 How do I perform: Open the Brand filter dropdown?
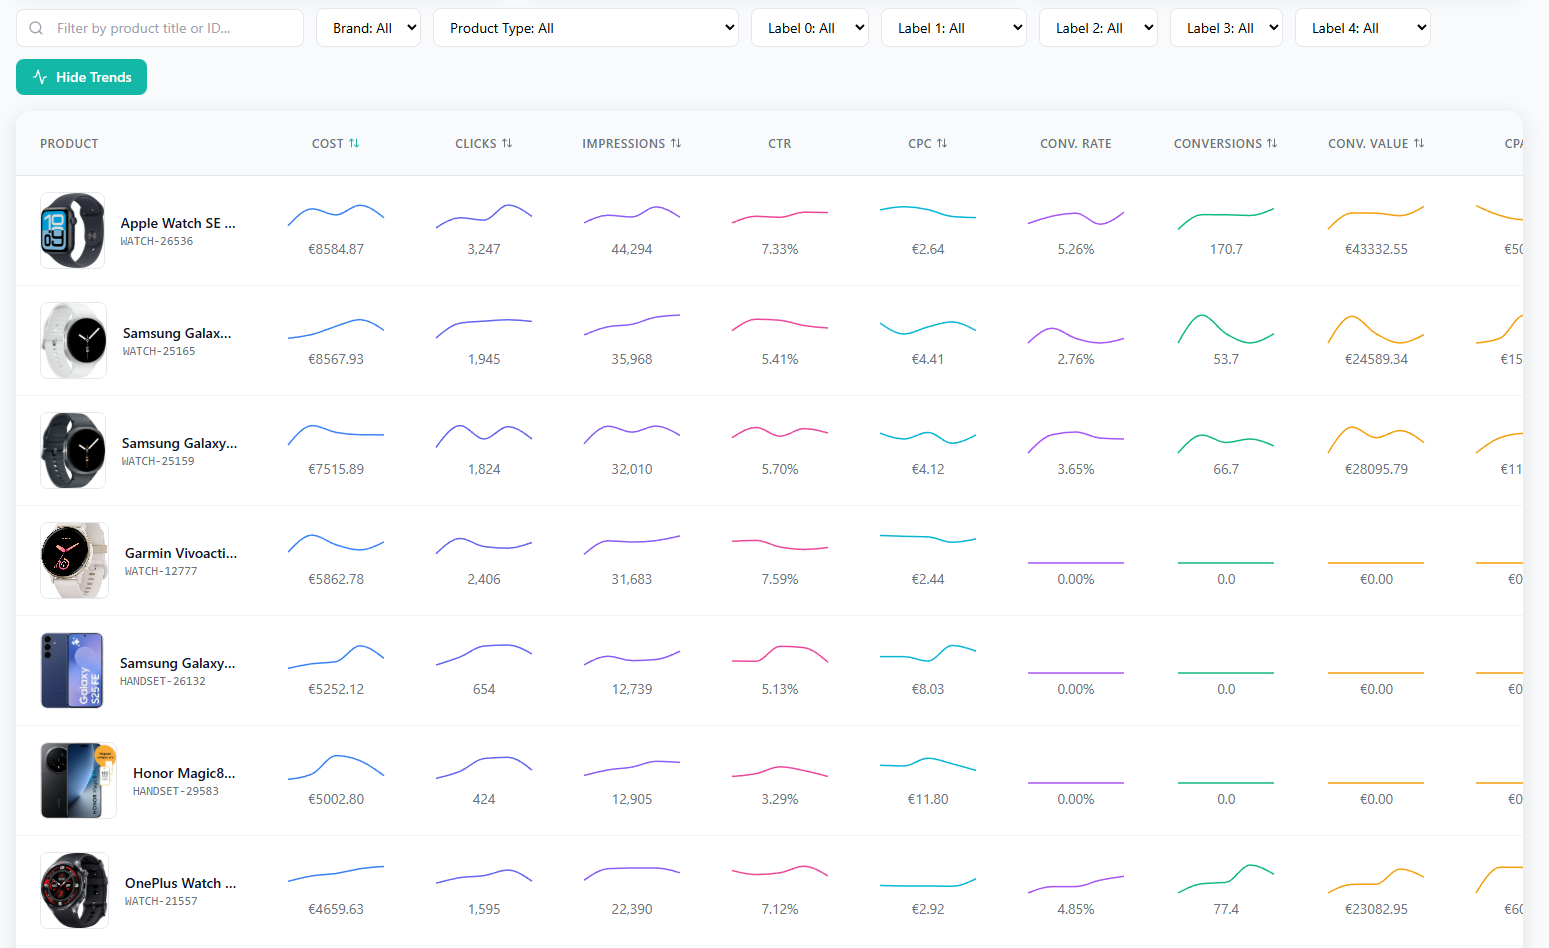[x=368, y=27]
